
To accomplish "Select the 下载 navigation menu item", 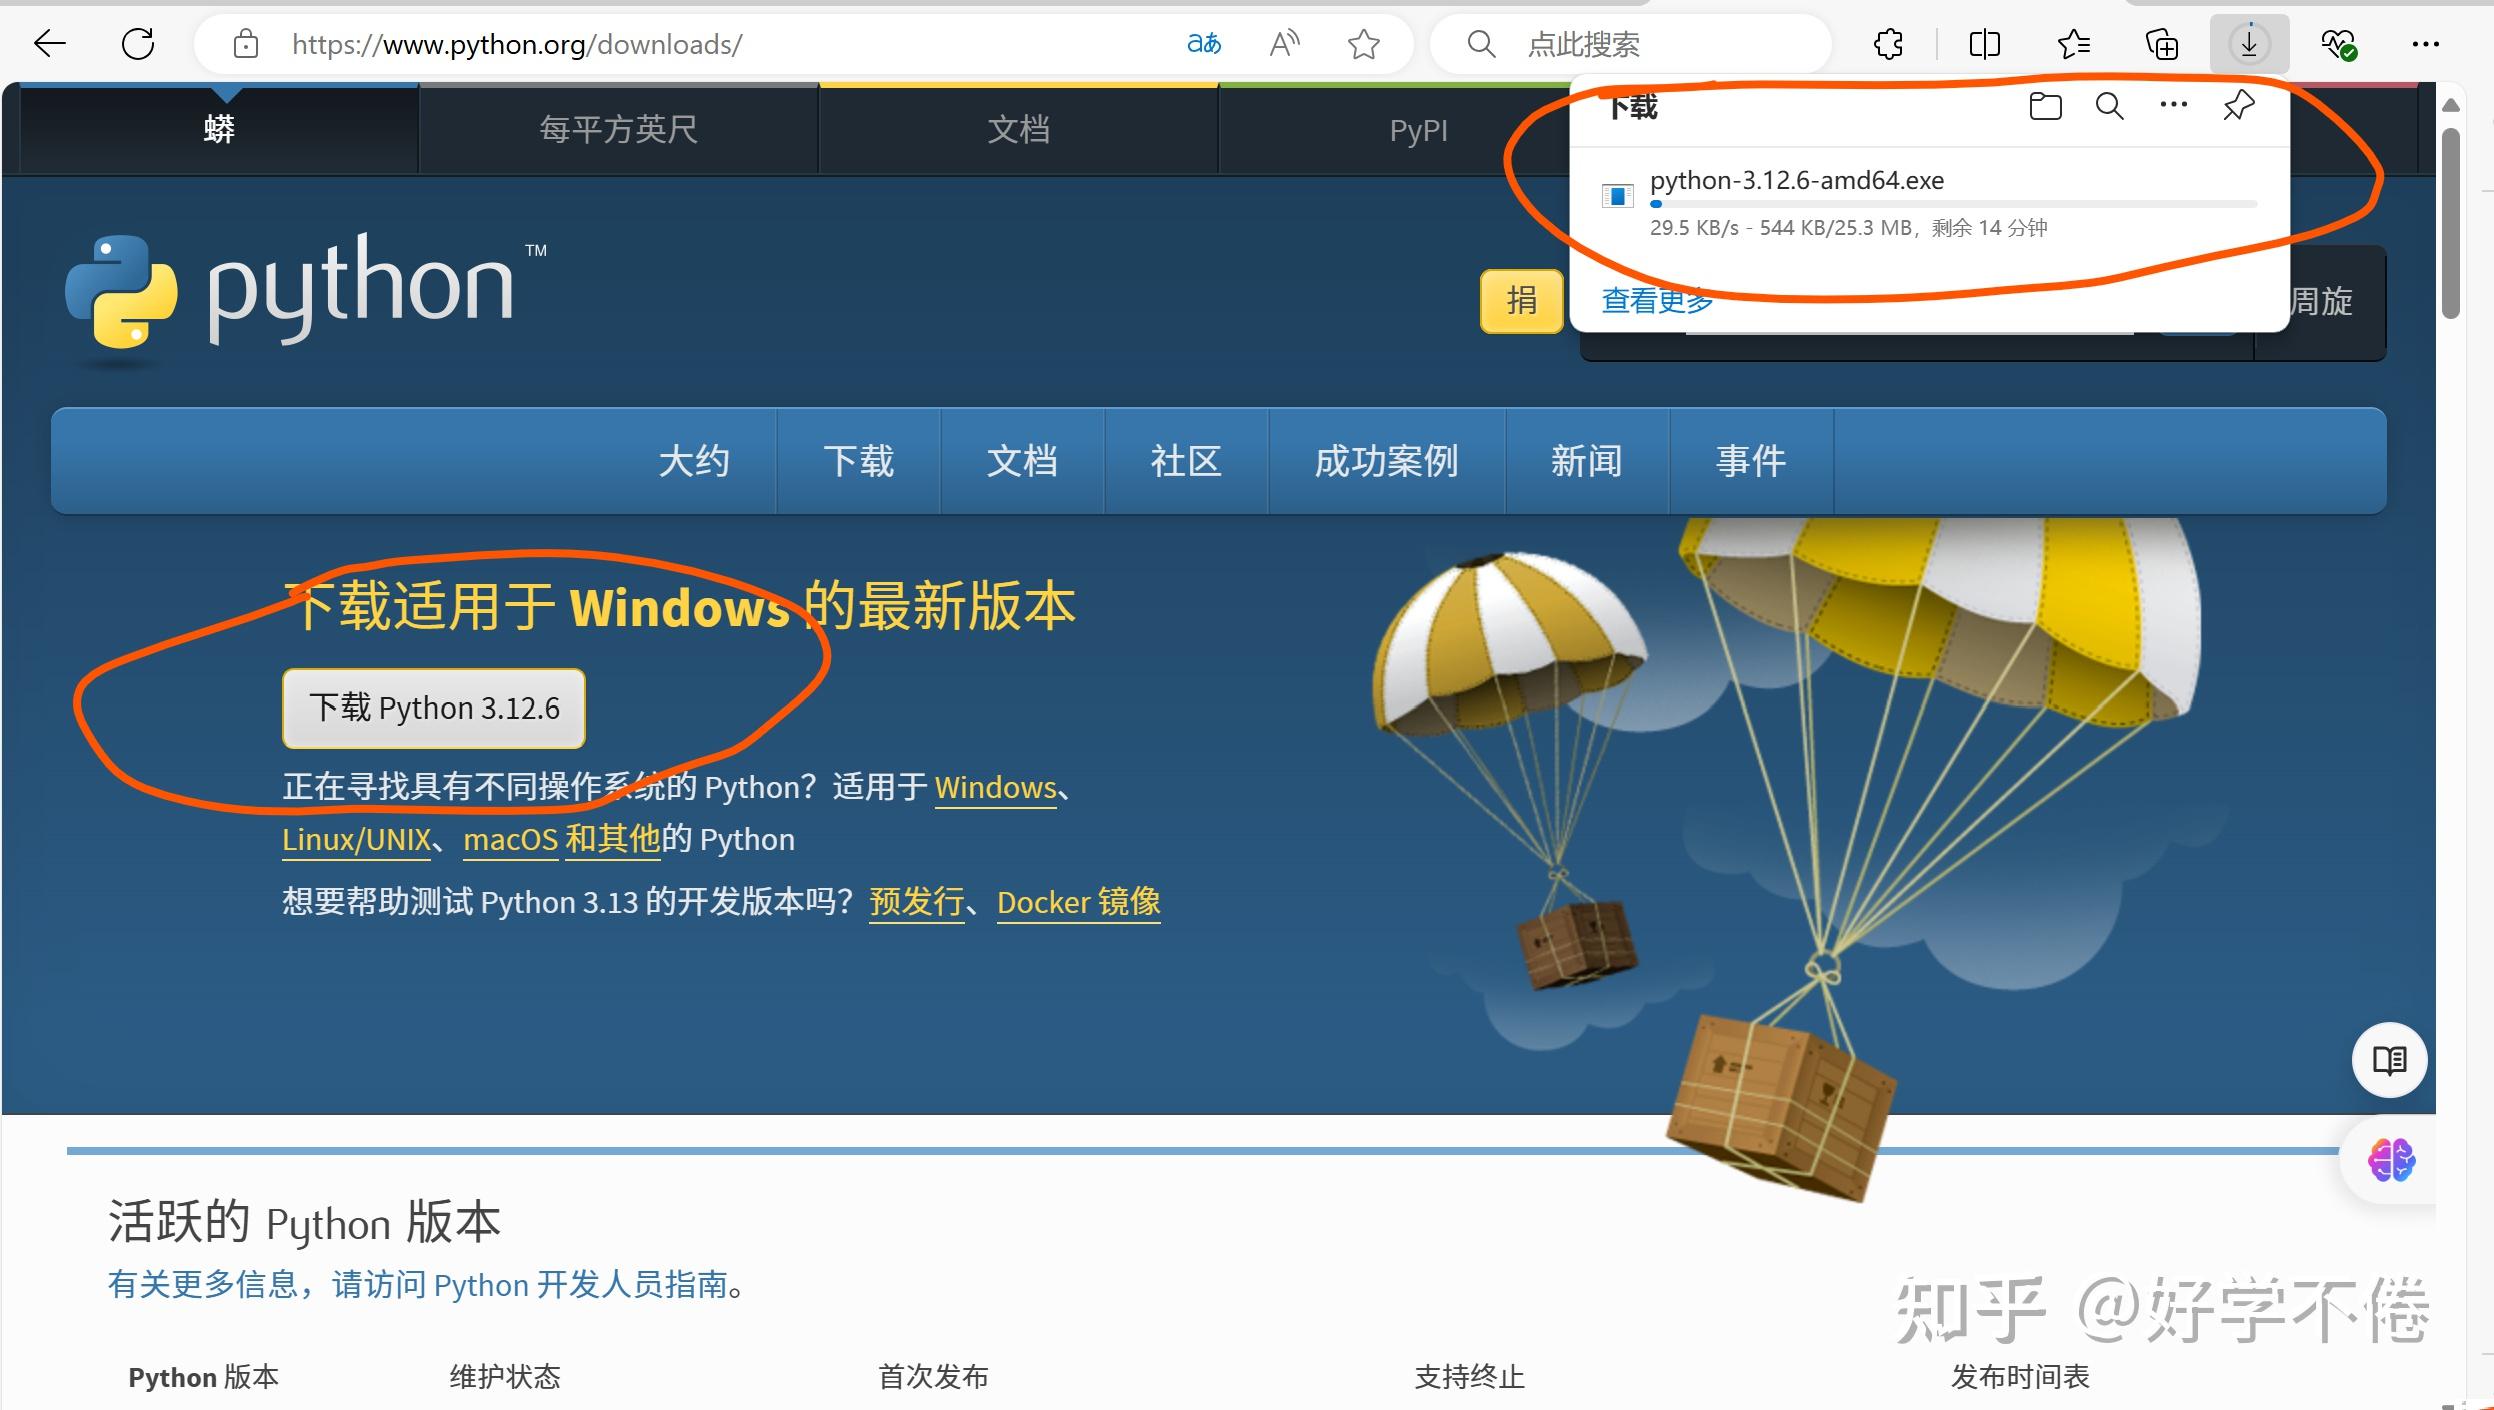I will tap(858, 461).
